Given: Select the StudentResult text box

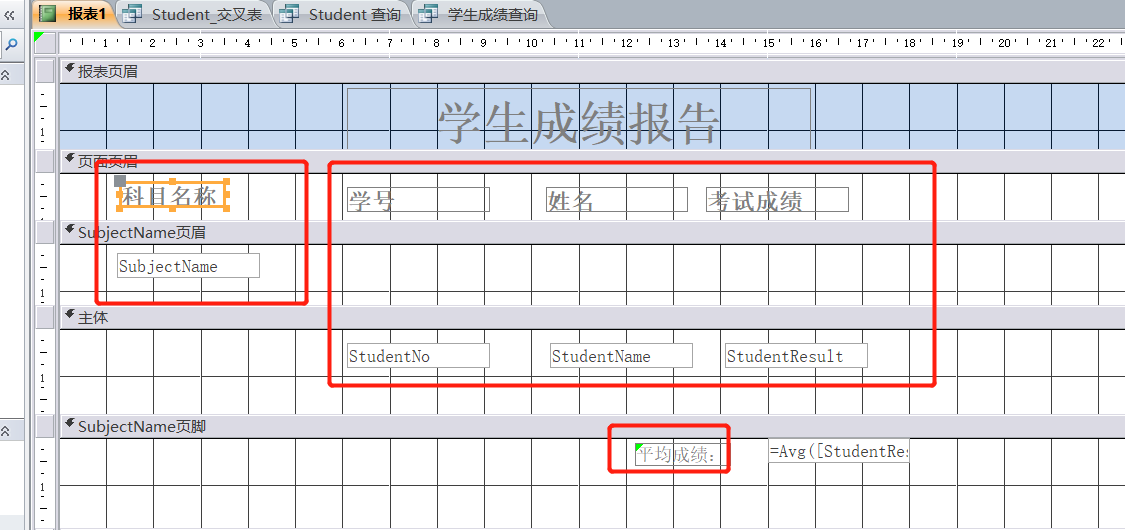Looking at the screenshot, I should tap(795, 356).
